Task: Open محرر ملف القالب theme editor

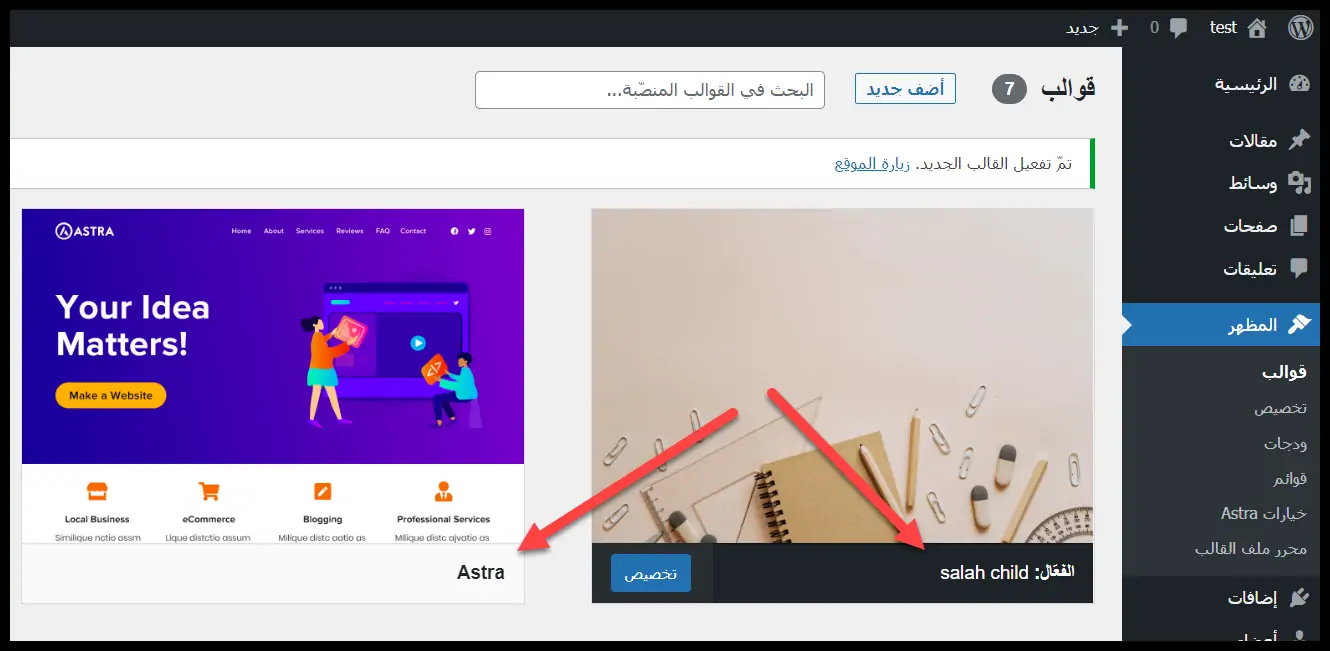Action: pos(1251,548)
